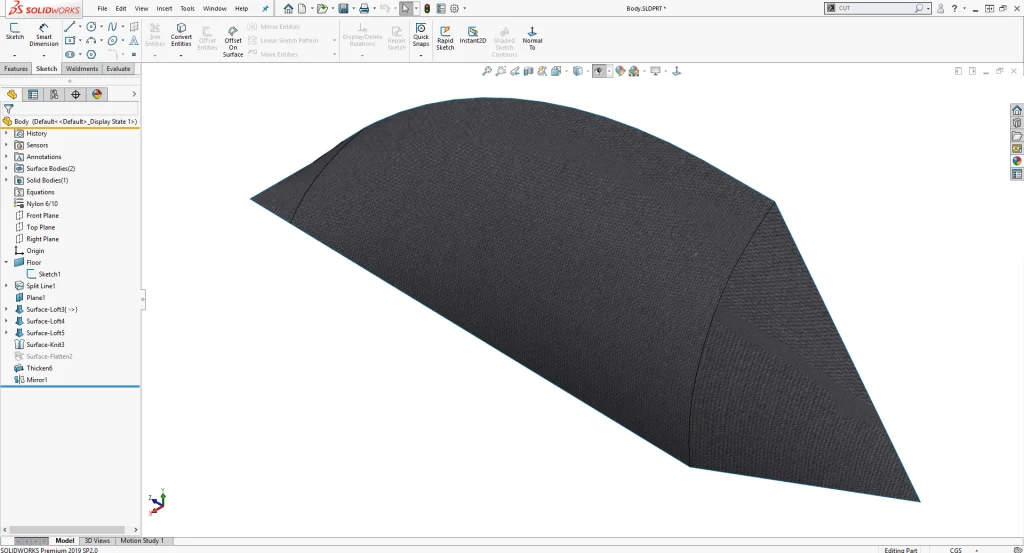Toggle the hide/show items view button

(598, 71)
